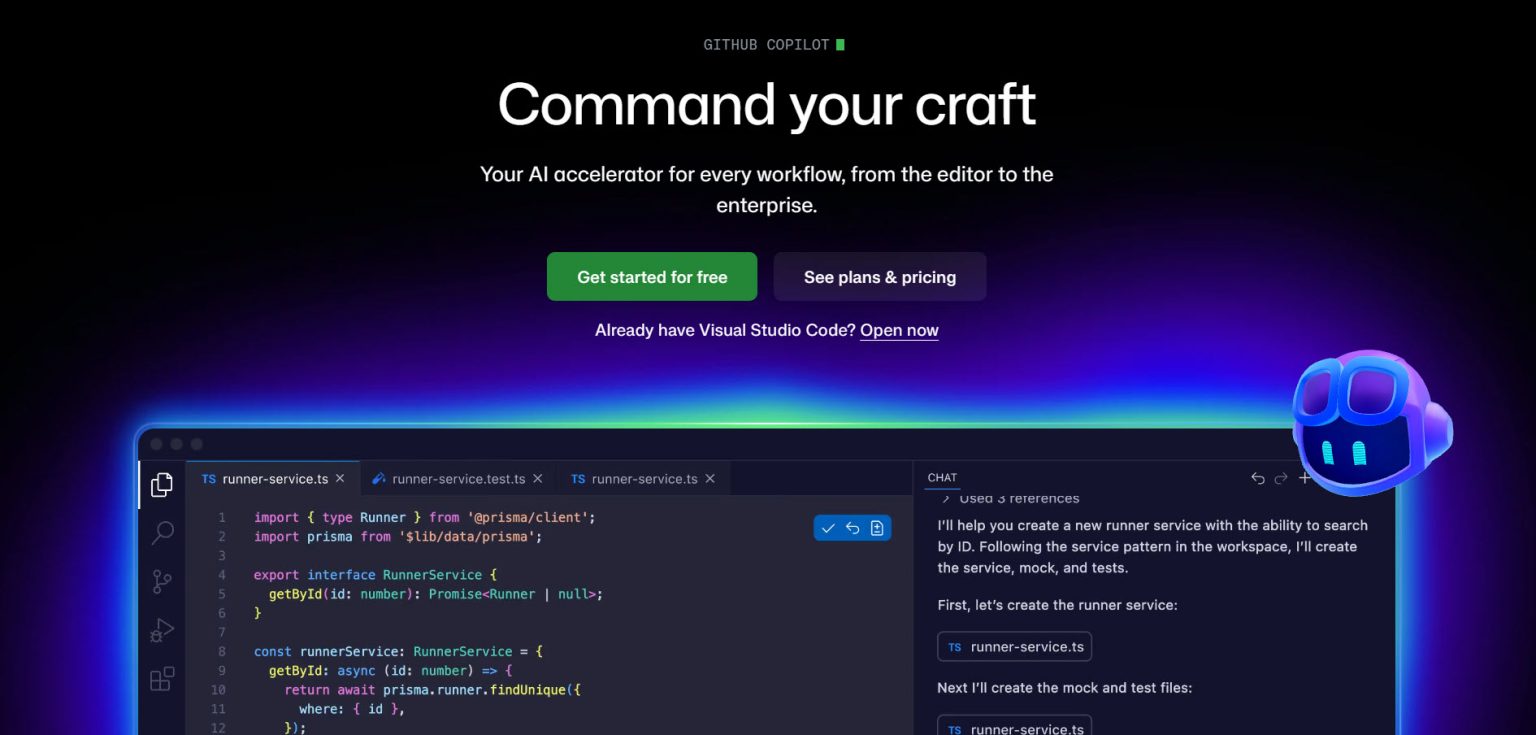The image size is (1536, 735).
Task: Open the See plans & pricing page
Action: pyautogui.click(x=879, y=277)
